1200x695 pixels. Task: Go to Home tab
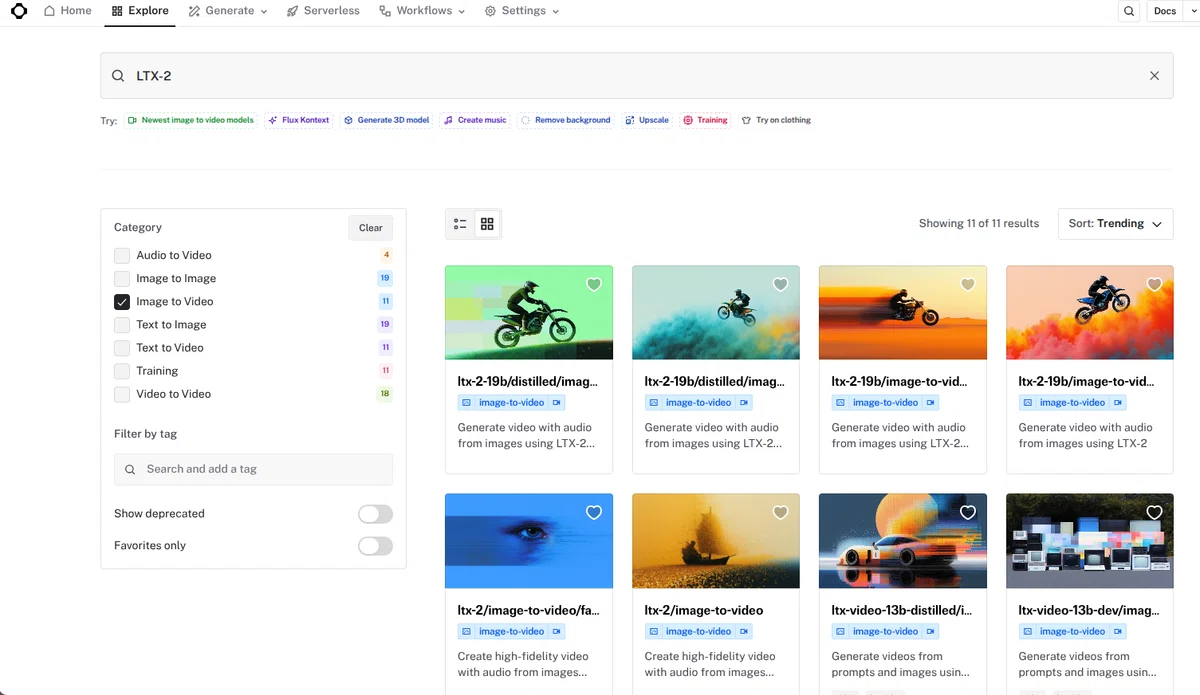(x=67, y=11)
